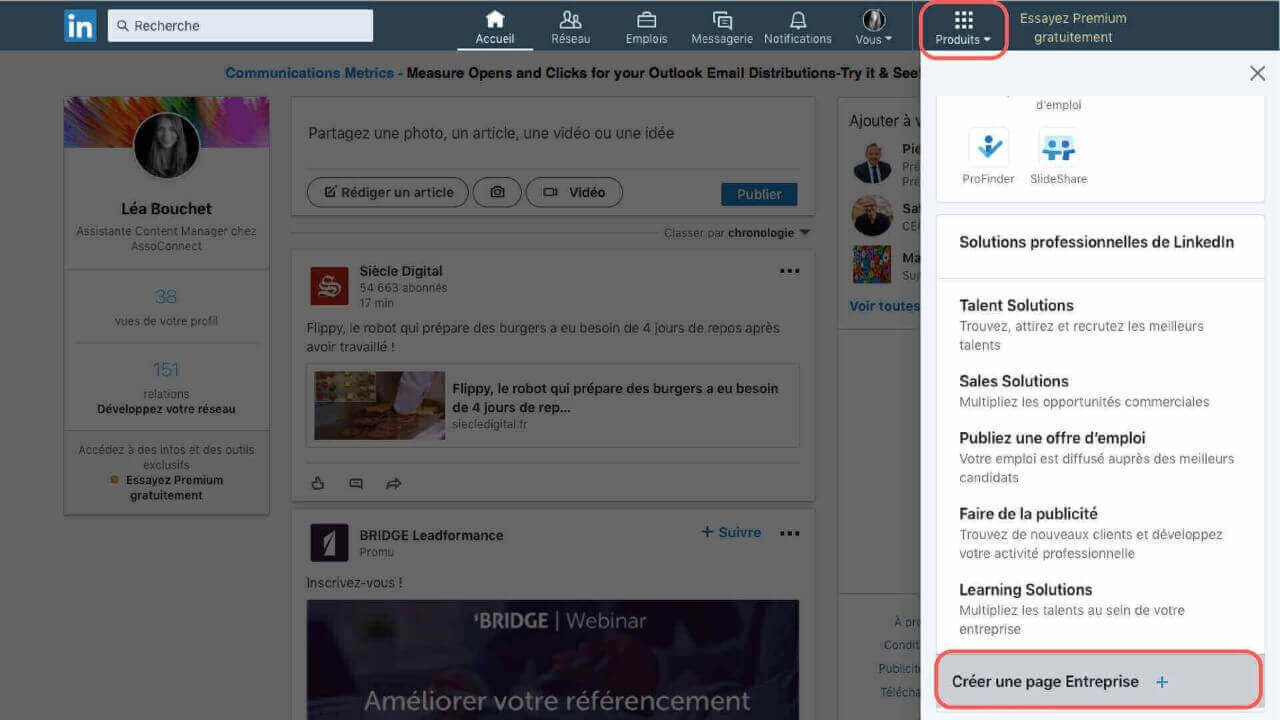
Task: Click the share arrow under Siècle Digital's post
Action: pyautogui.click(x=393, y=483)
